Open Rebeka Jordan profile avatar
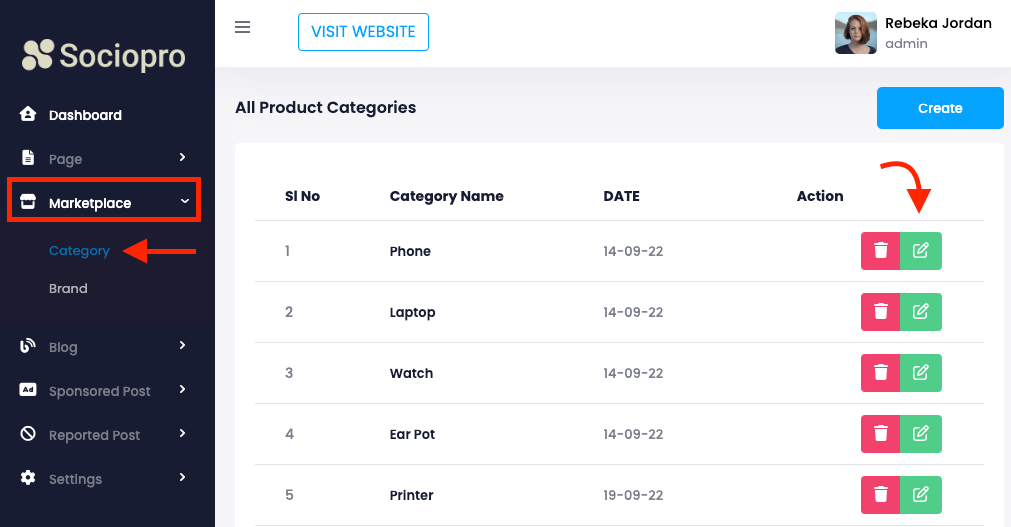1011x527 pixels. (855, 33)
